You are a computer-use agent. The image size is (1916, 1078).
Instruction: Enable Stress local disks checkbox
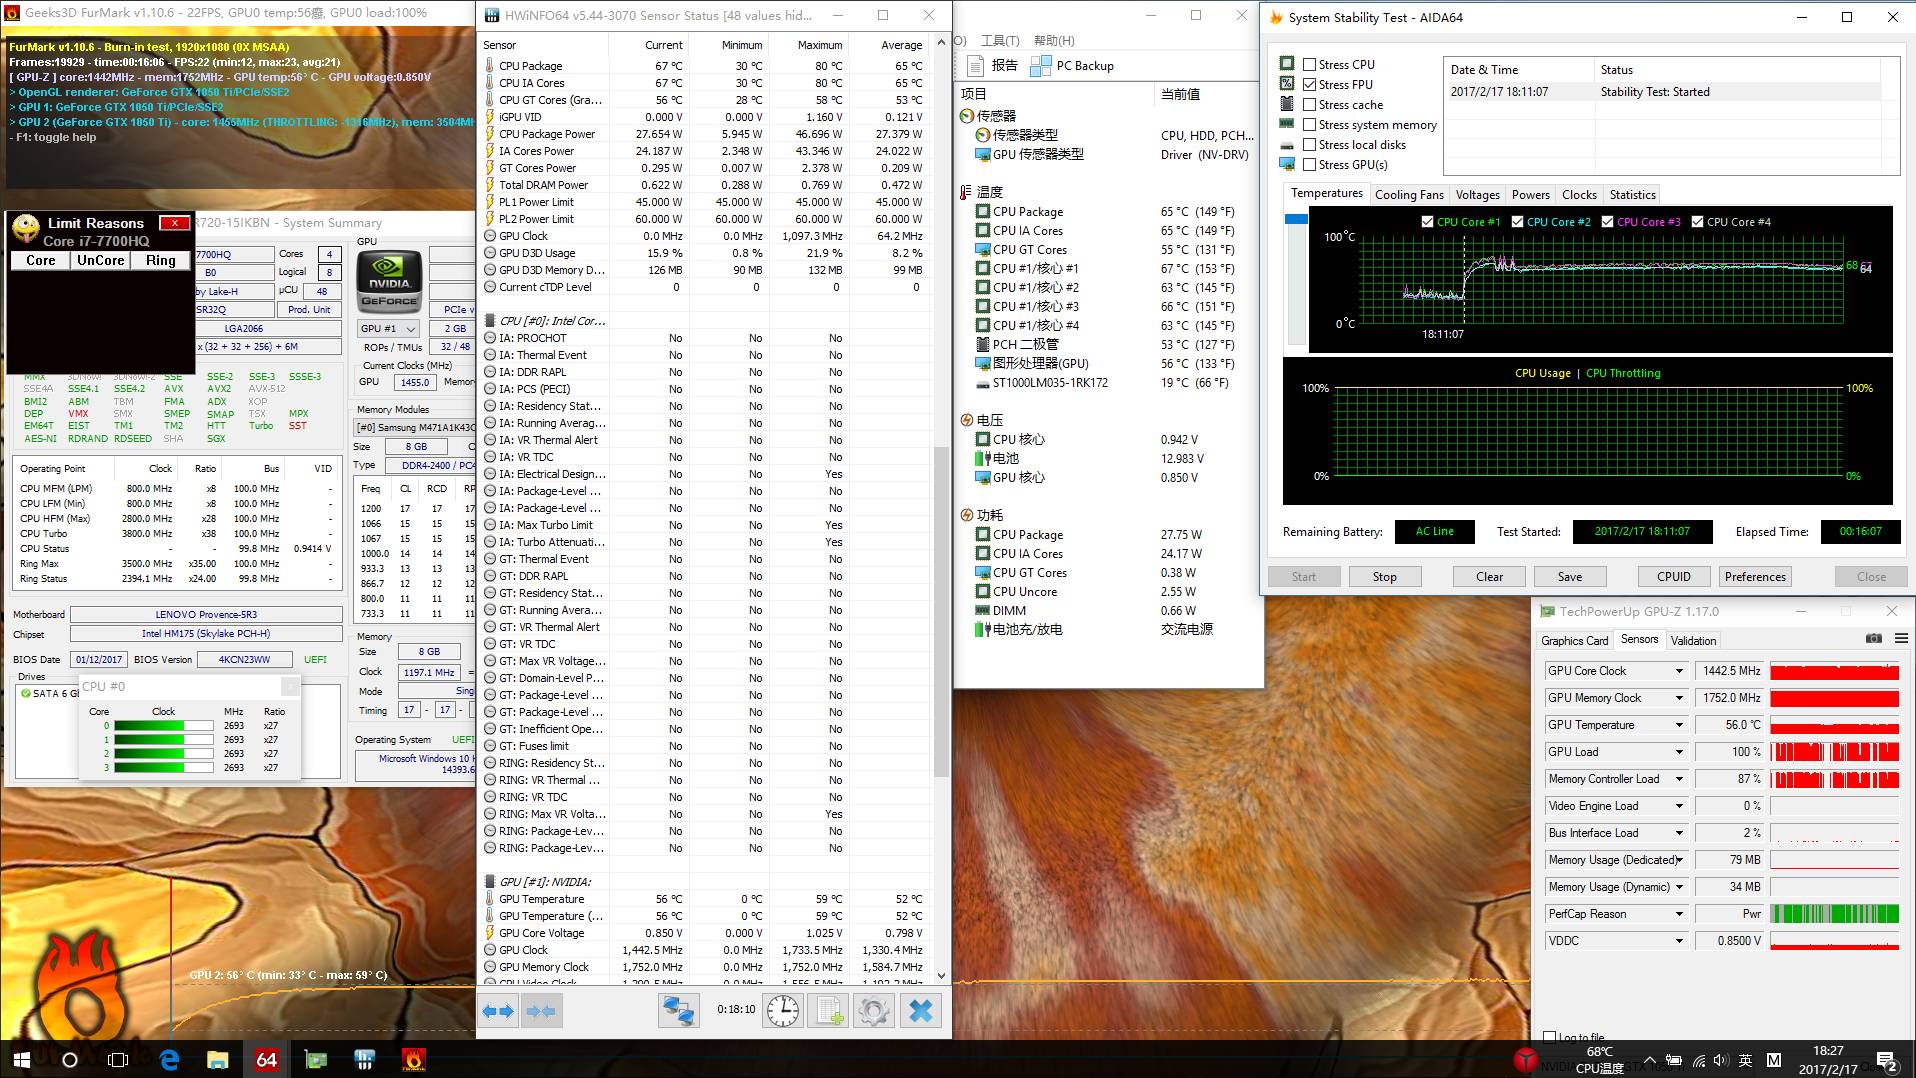click(x=1309, y=144)
